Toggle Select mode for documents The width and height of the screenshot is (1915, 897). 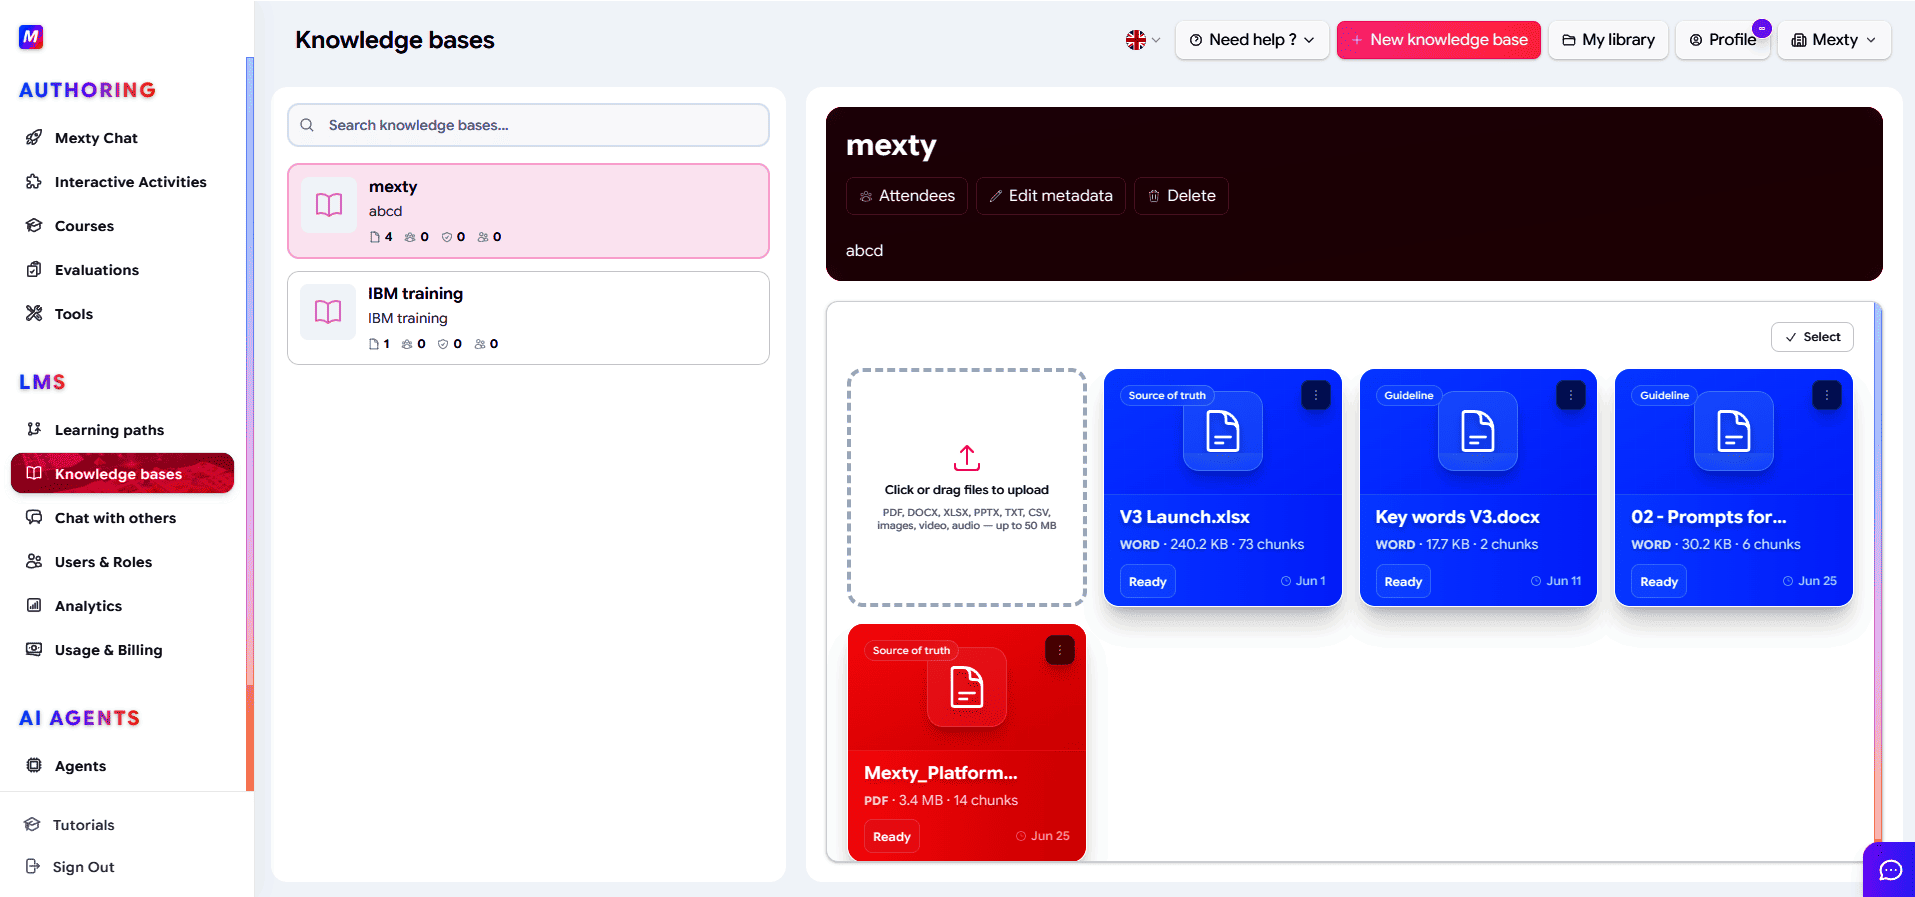1812,337
